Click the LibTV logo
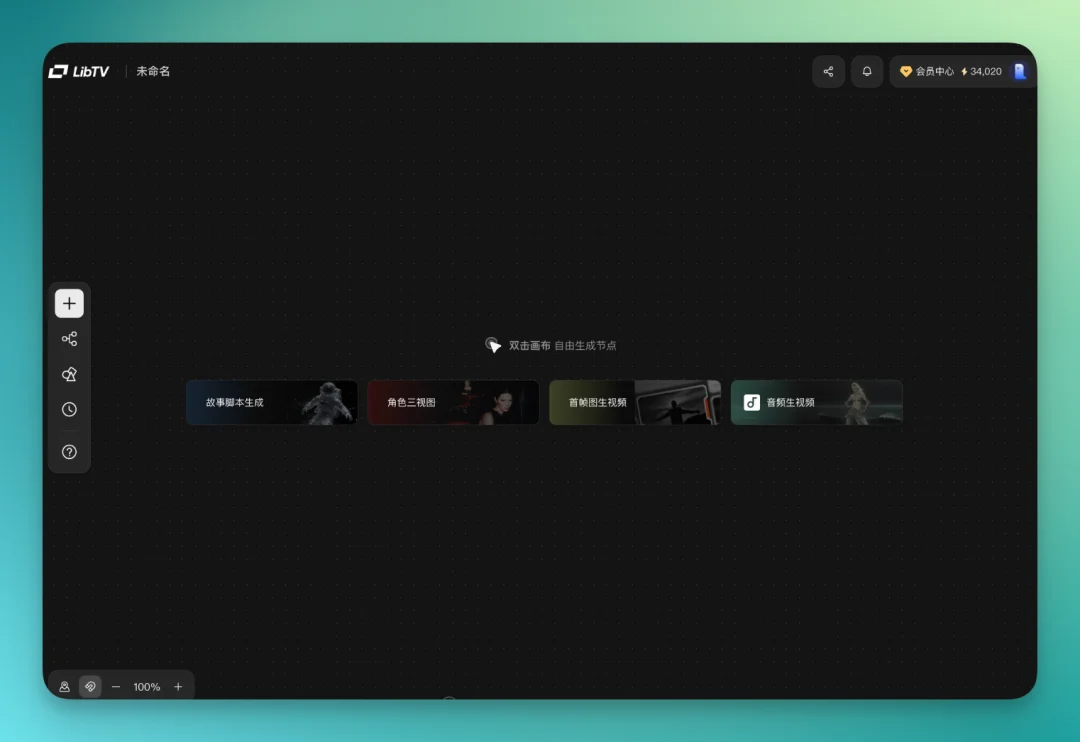Image resolution: width=1080 pixels, height=742 pixels. pyautogui.click(x=78, y=71)
